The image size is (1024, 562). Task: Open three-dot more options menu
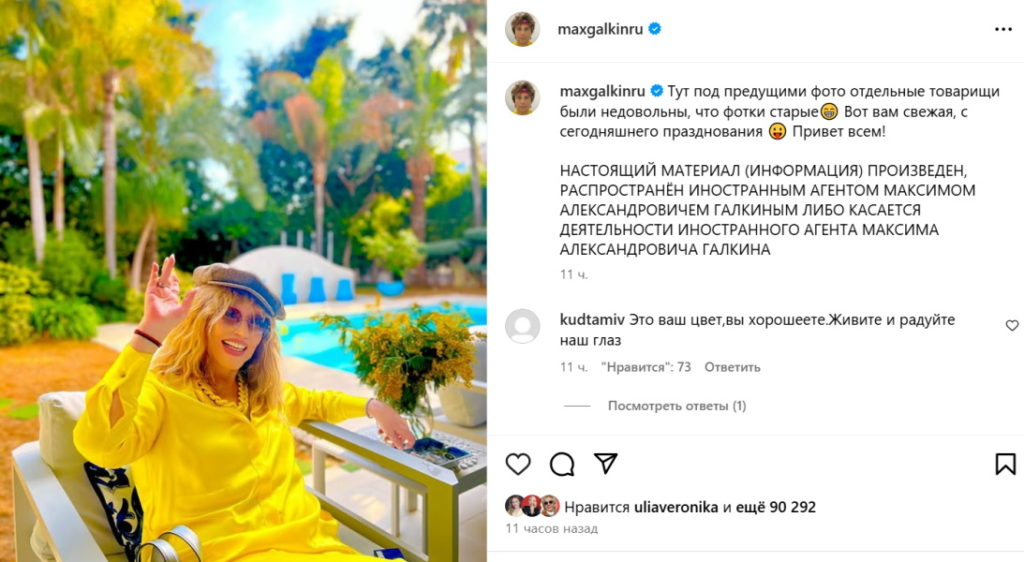[x=1003, y=30]
